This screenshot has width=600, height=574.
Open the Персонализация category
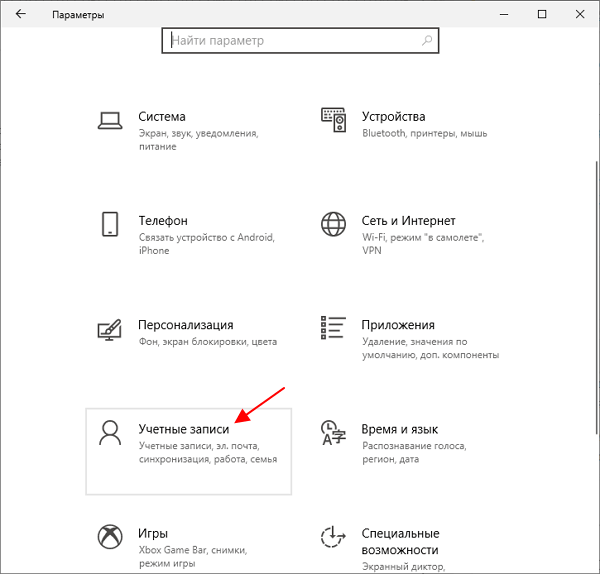click(186, 325)
